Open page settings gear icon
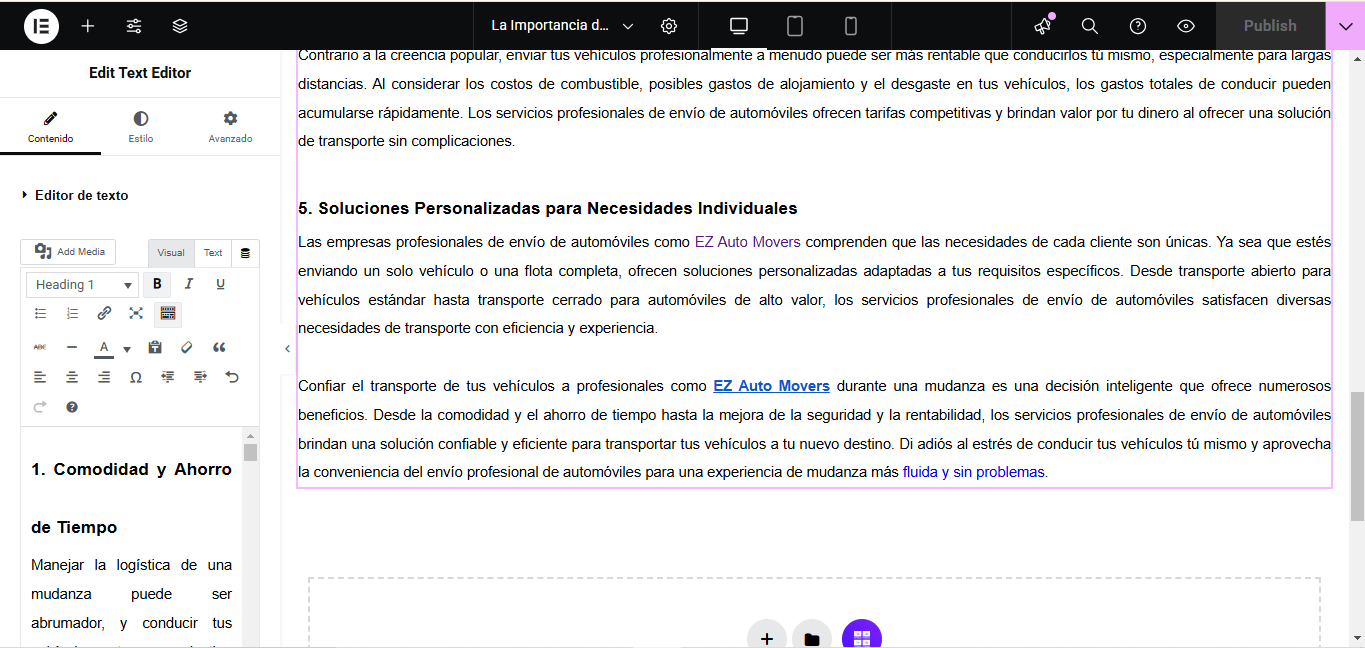This screenshot has width=1365, height=648. click(669, 26)
